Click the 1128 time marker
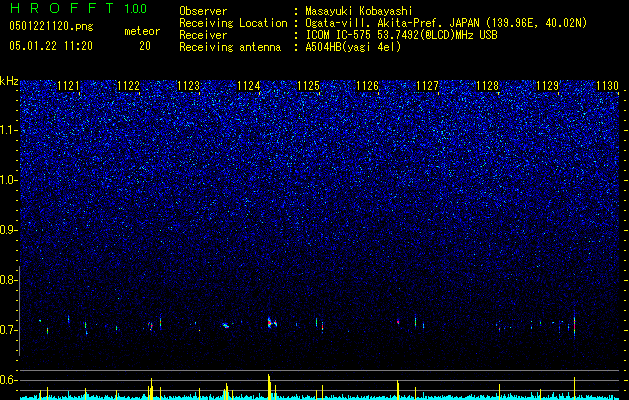 [x=487, y=86]
